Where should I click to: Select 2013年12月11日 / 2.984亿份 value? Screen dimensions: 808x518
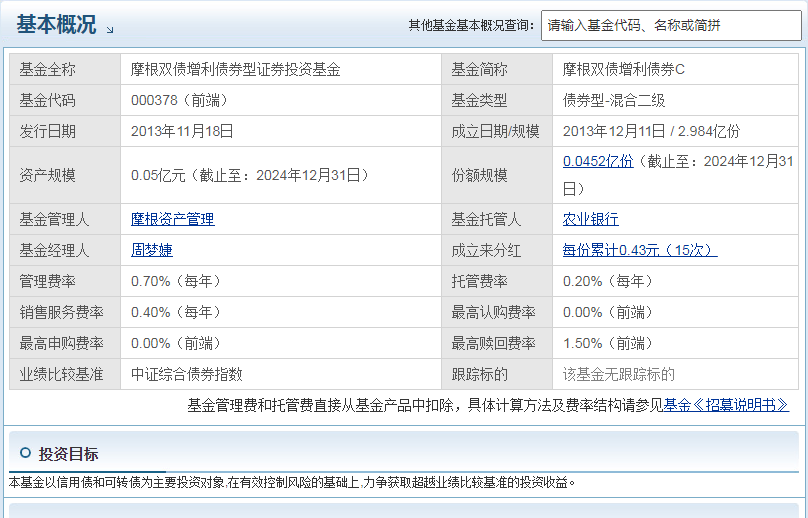[651, 131]
